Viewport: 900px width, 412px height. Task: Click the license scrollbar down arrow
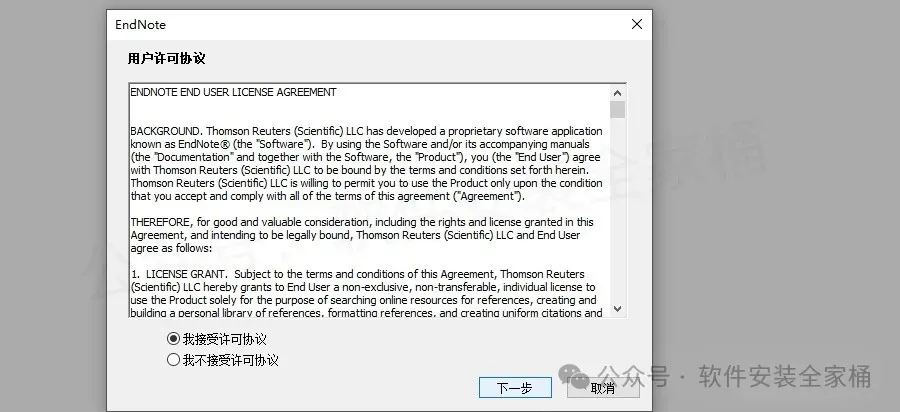pos(618,309)
